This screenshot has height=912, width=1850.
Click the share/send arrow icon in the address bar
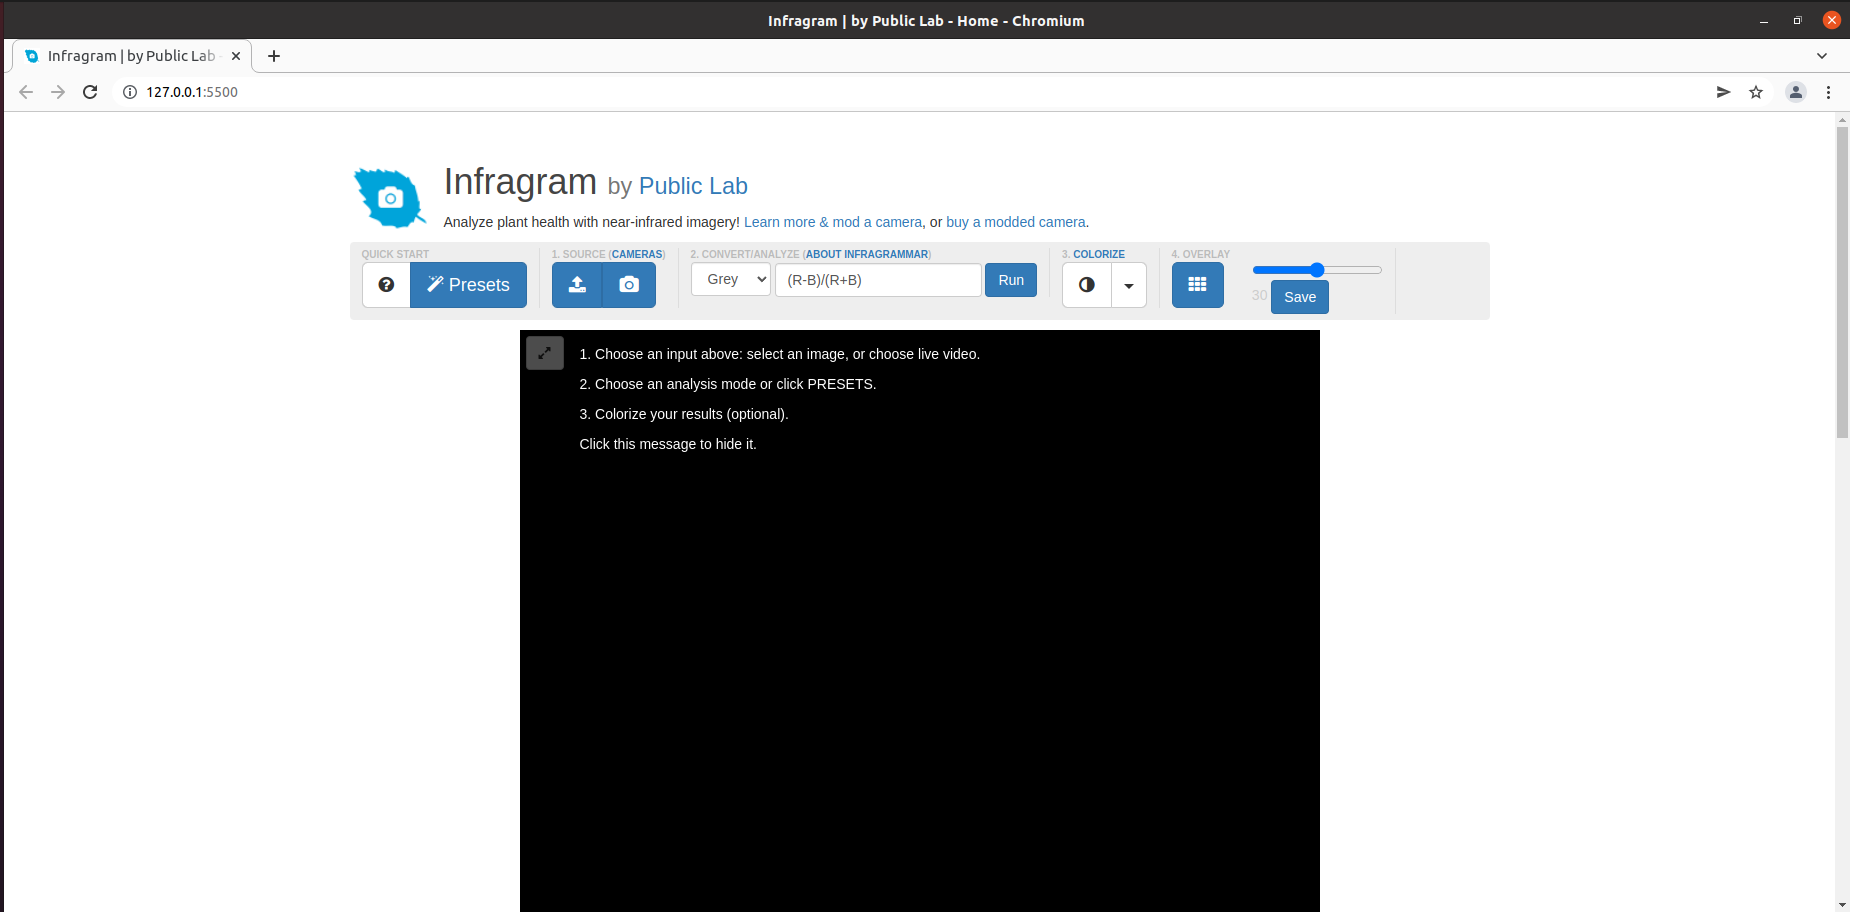pos(1723,92)
